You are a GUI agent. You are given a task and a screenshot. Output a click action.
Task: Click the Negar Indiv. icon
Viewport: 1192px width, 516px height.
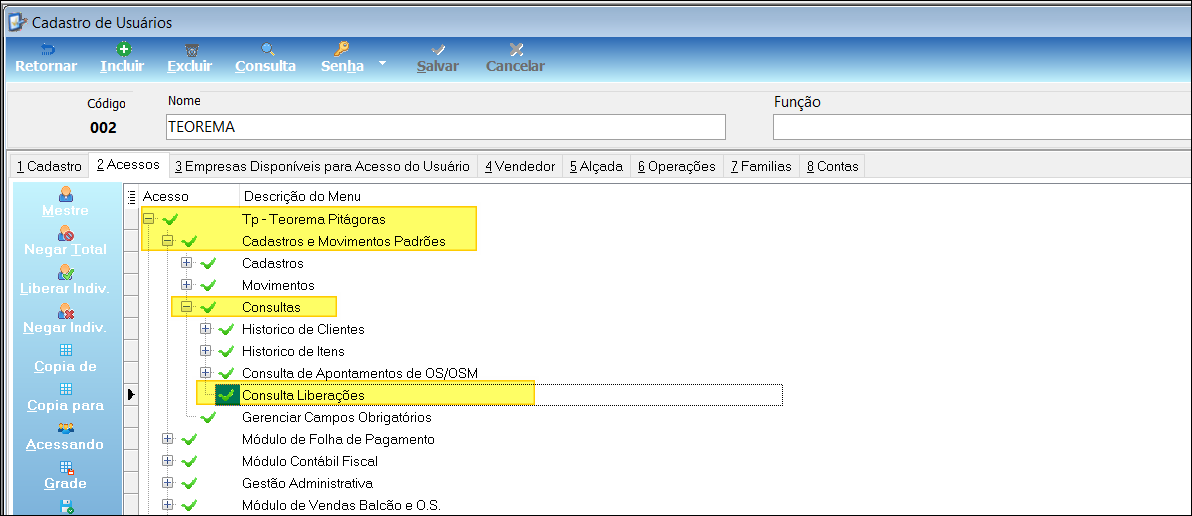pyautogui.click(x=65, y=312)
